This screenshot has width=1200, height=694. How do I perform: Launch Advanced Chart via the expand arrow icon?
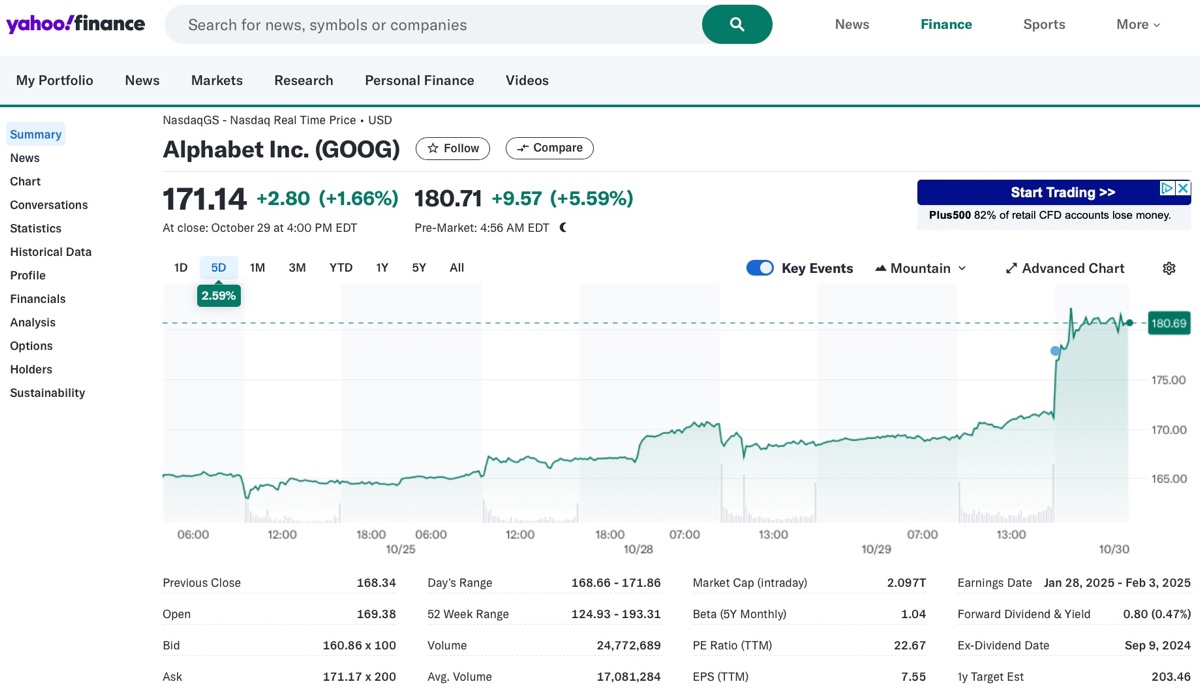point(1012,268)
